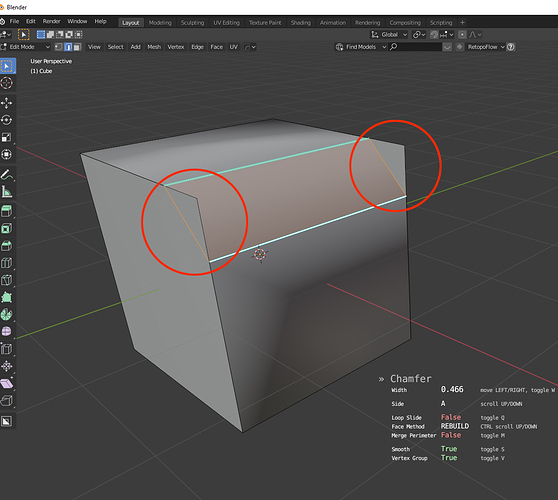558x500 pixels.
Task: Open the Mesh menu in viewport header
Action: pos(154,47)
